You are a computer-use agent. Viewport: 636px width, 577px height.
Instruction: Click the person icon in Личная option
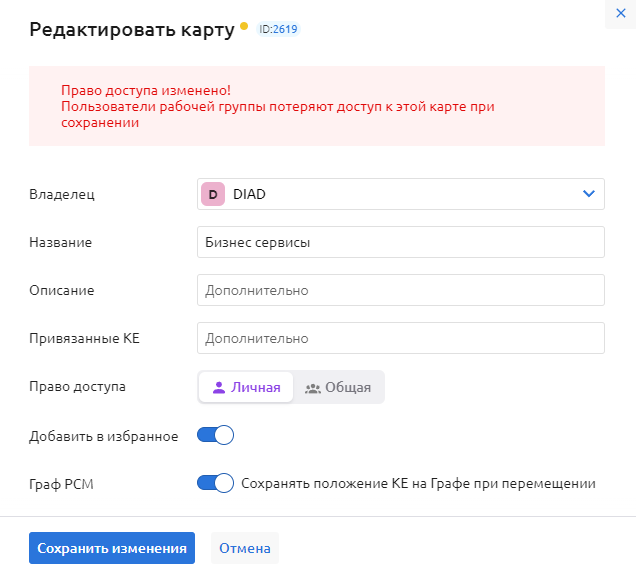click(220, 388)
